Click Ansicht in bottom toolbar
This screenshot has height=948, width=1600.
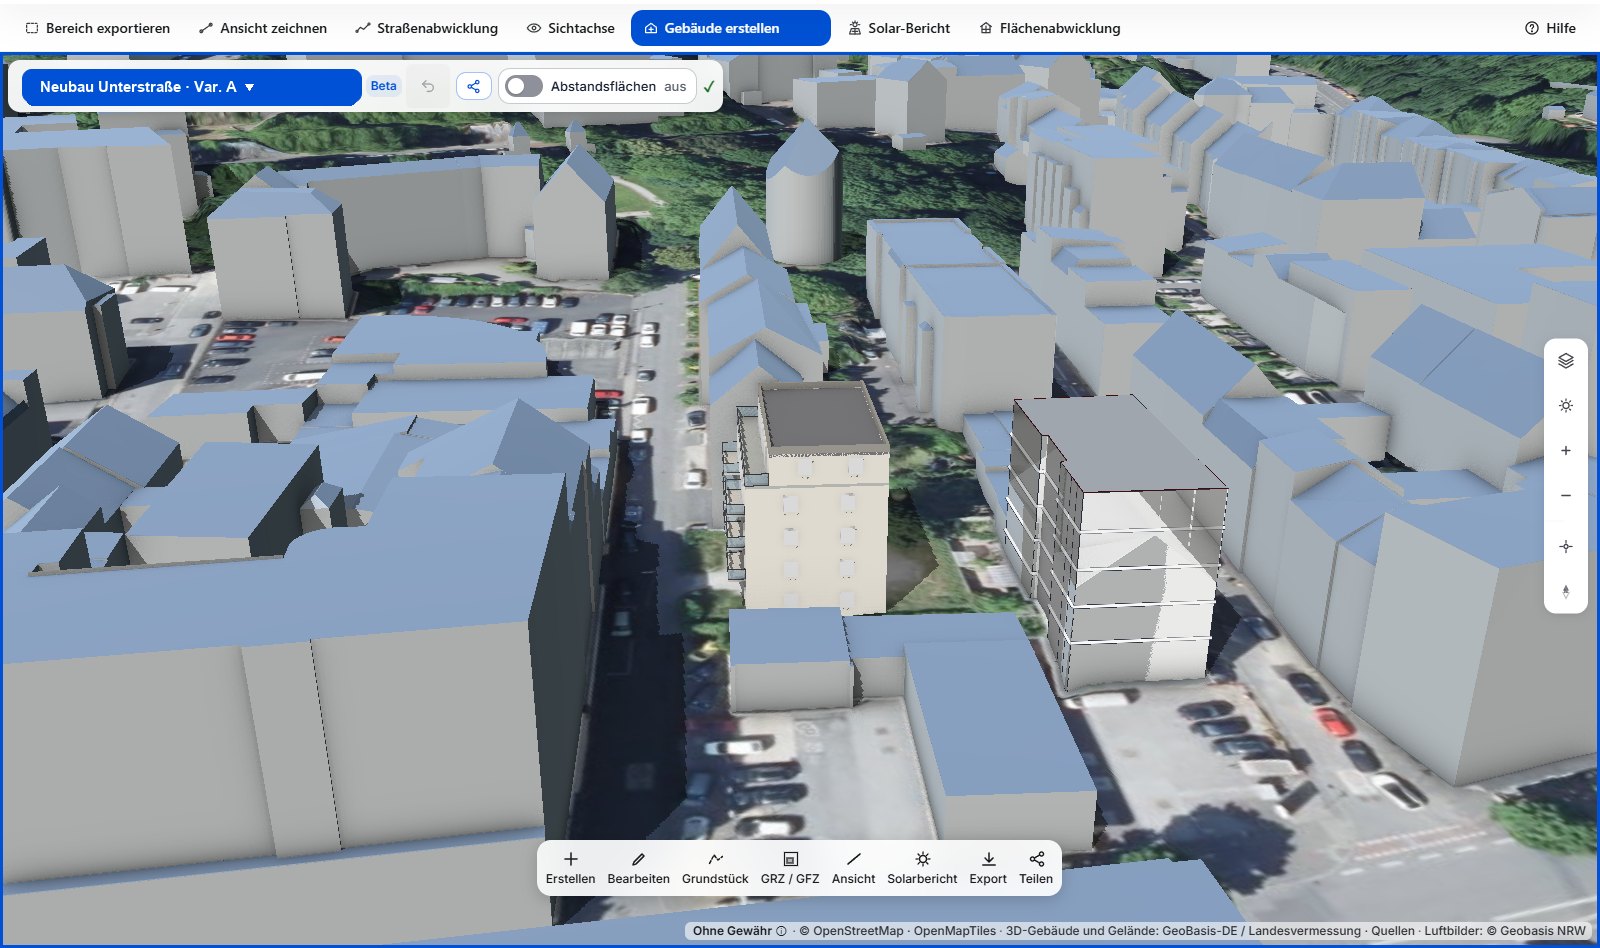click(853, 868)
